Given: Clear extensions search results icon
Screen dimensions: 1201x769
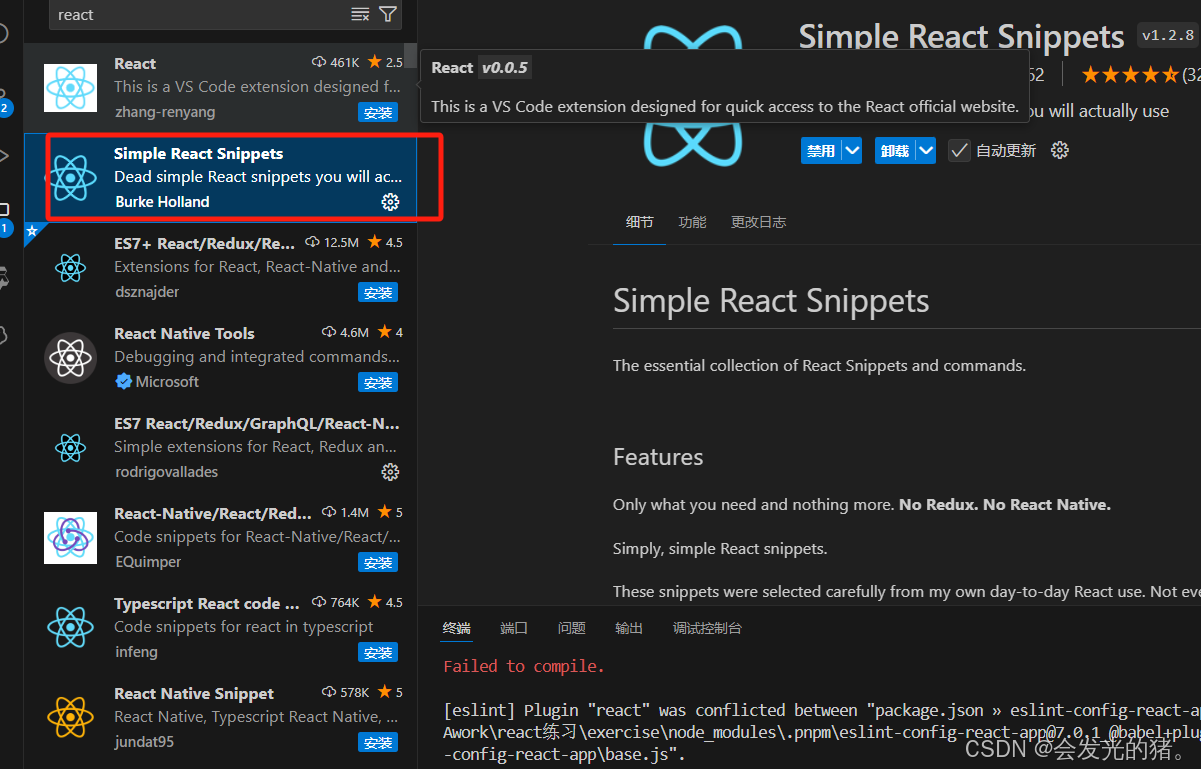Looking at the screenshot, I should click(x=360, y=14).
